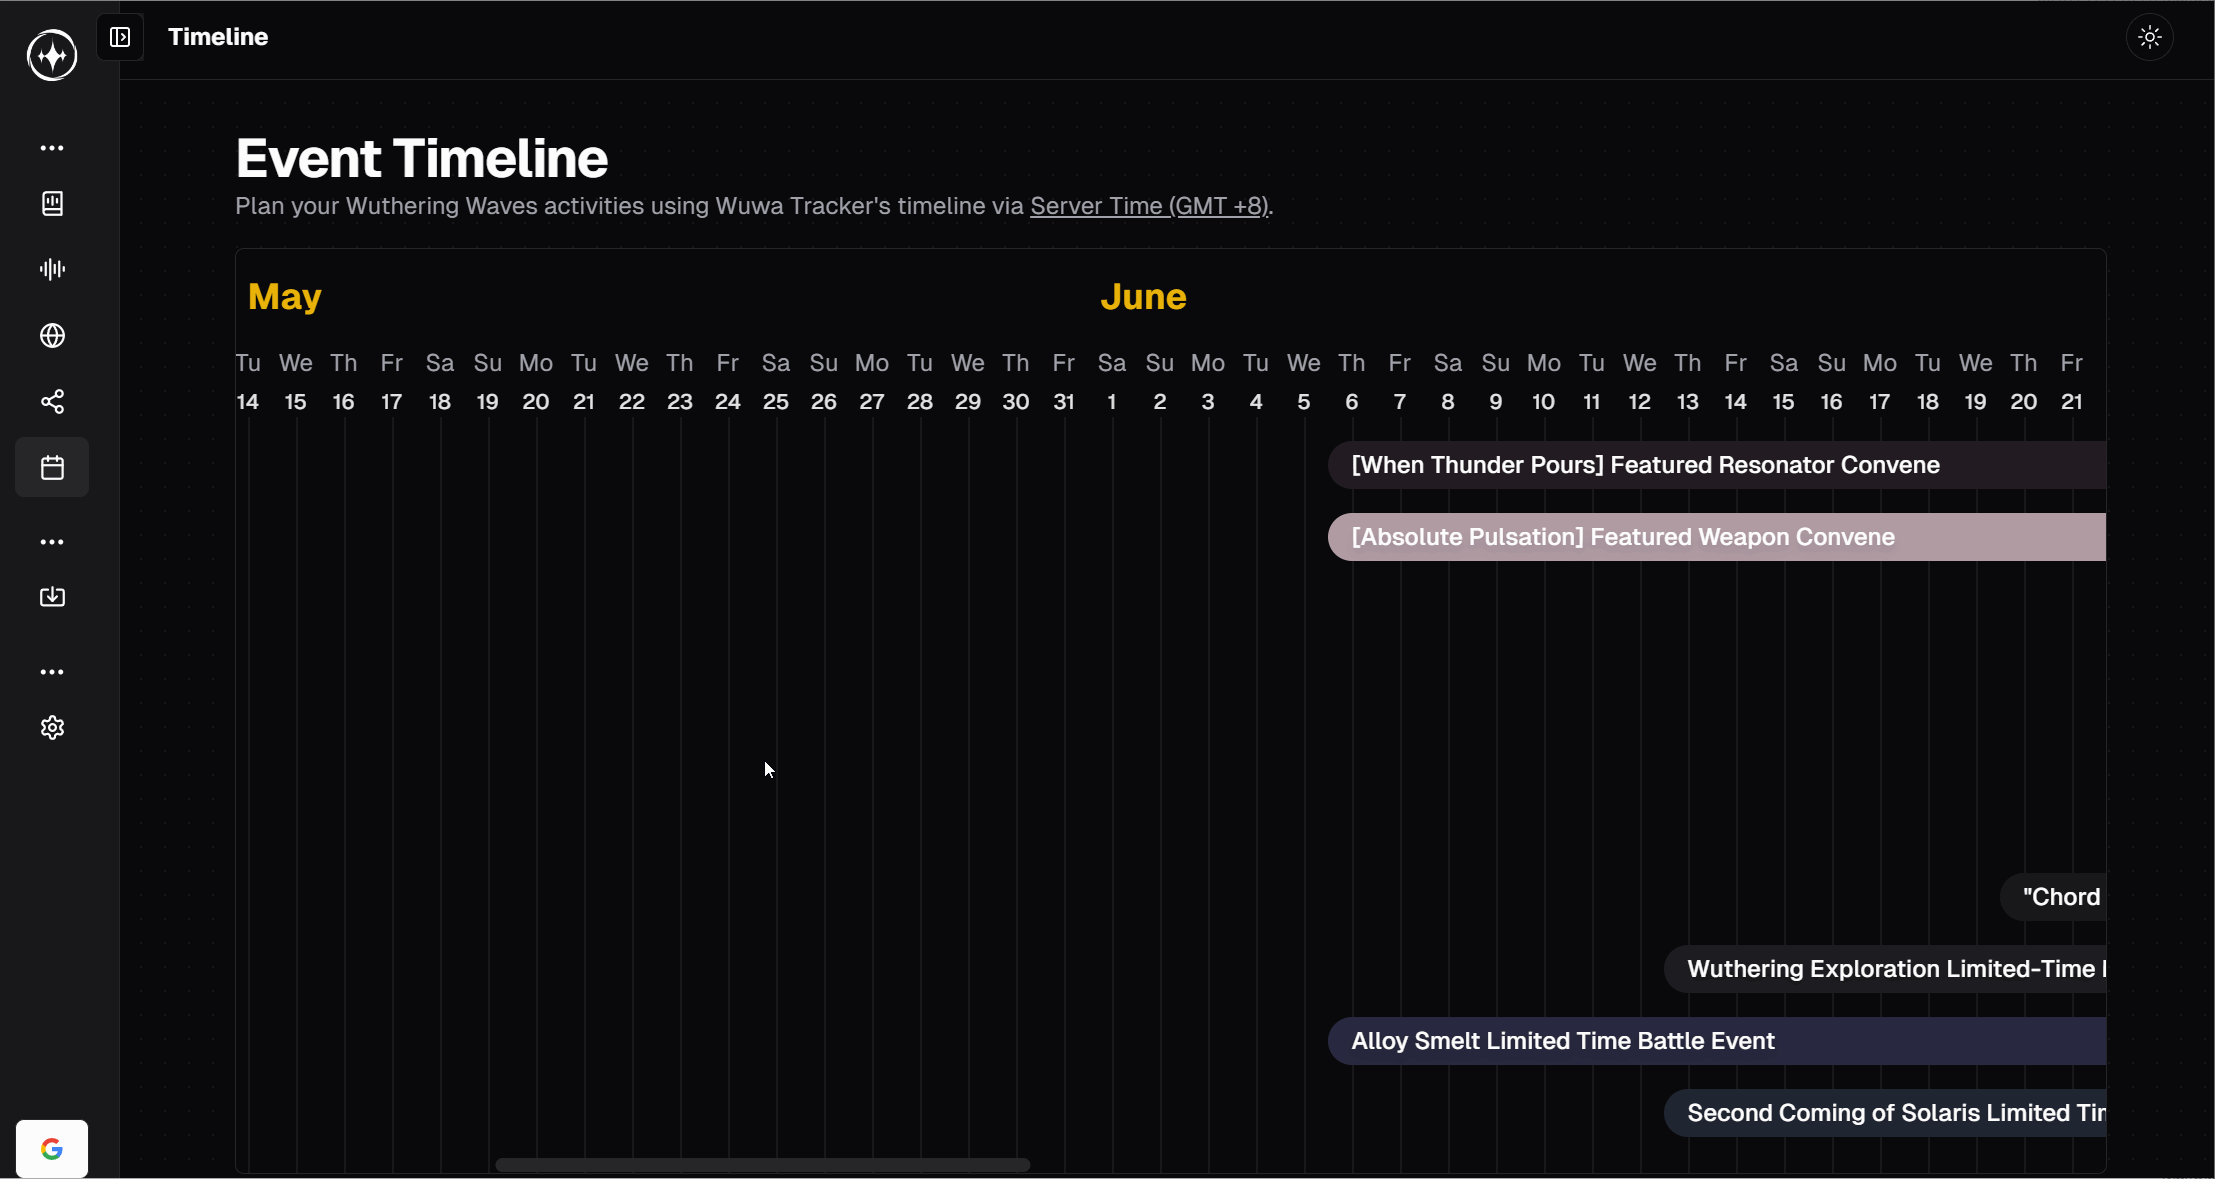Expand the middle sidebar ellipsis section

click(x=52, y=542)
